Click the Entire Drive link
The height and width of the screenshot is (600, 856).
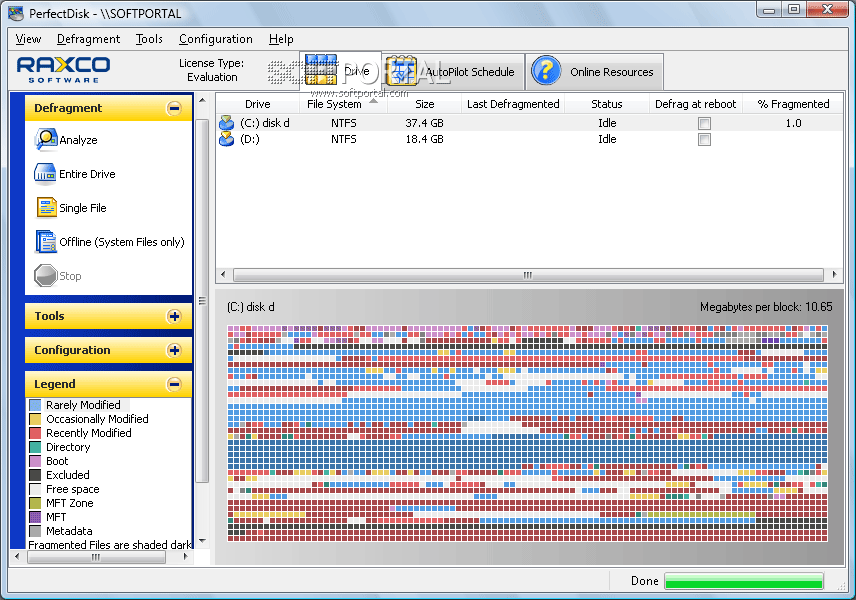pyautogui.click(x=87, y=174)
